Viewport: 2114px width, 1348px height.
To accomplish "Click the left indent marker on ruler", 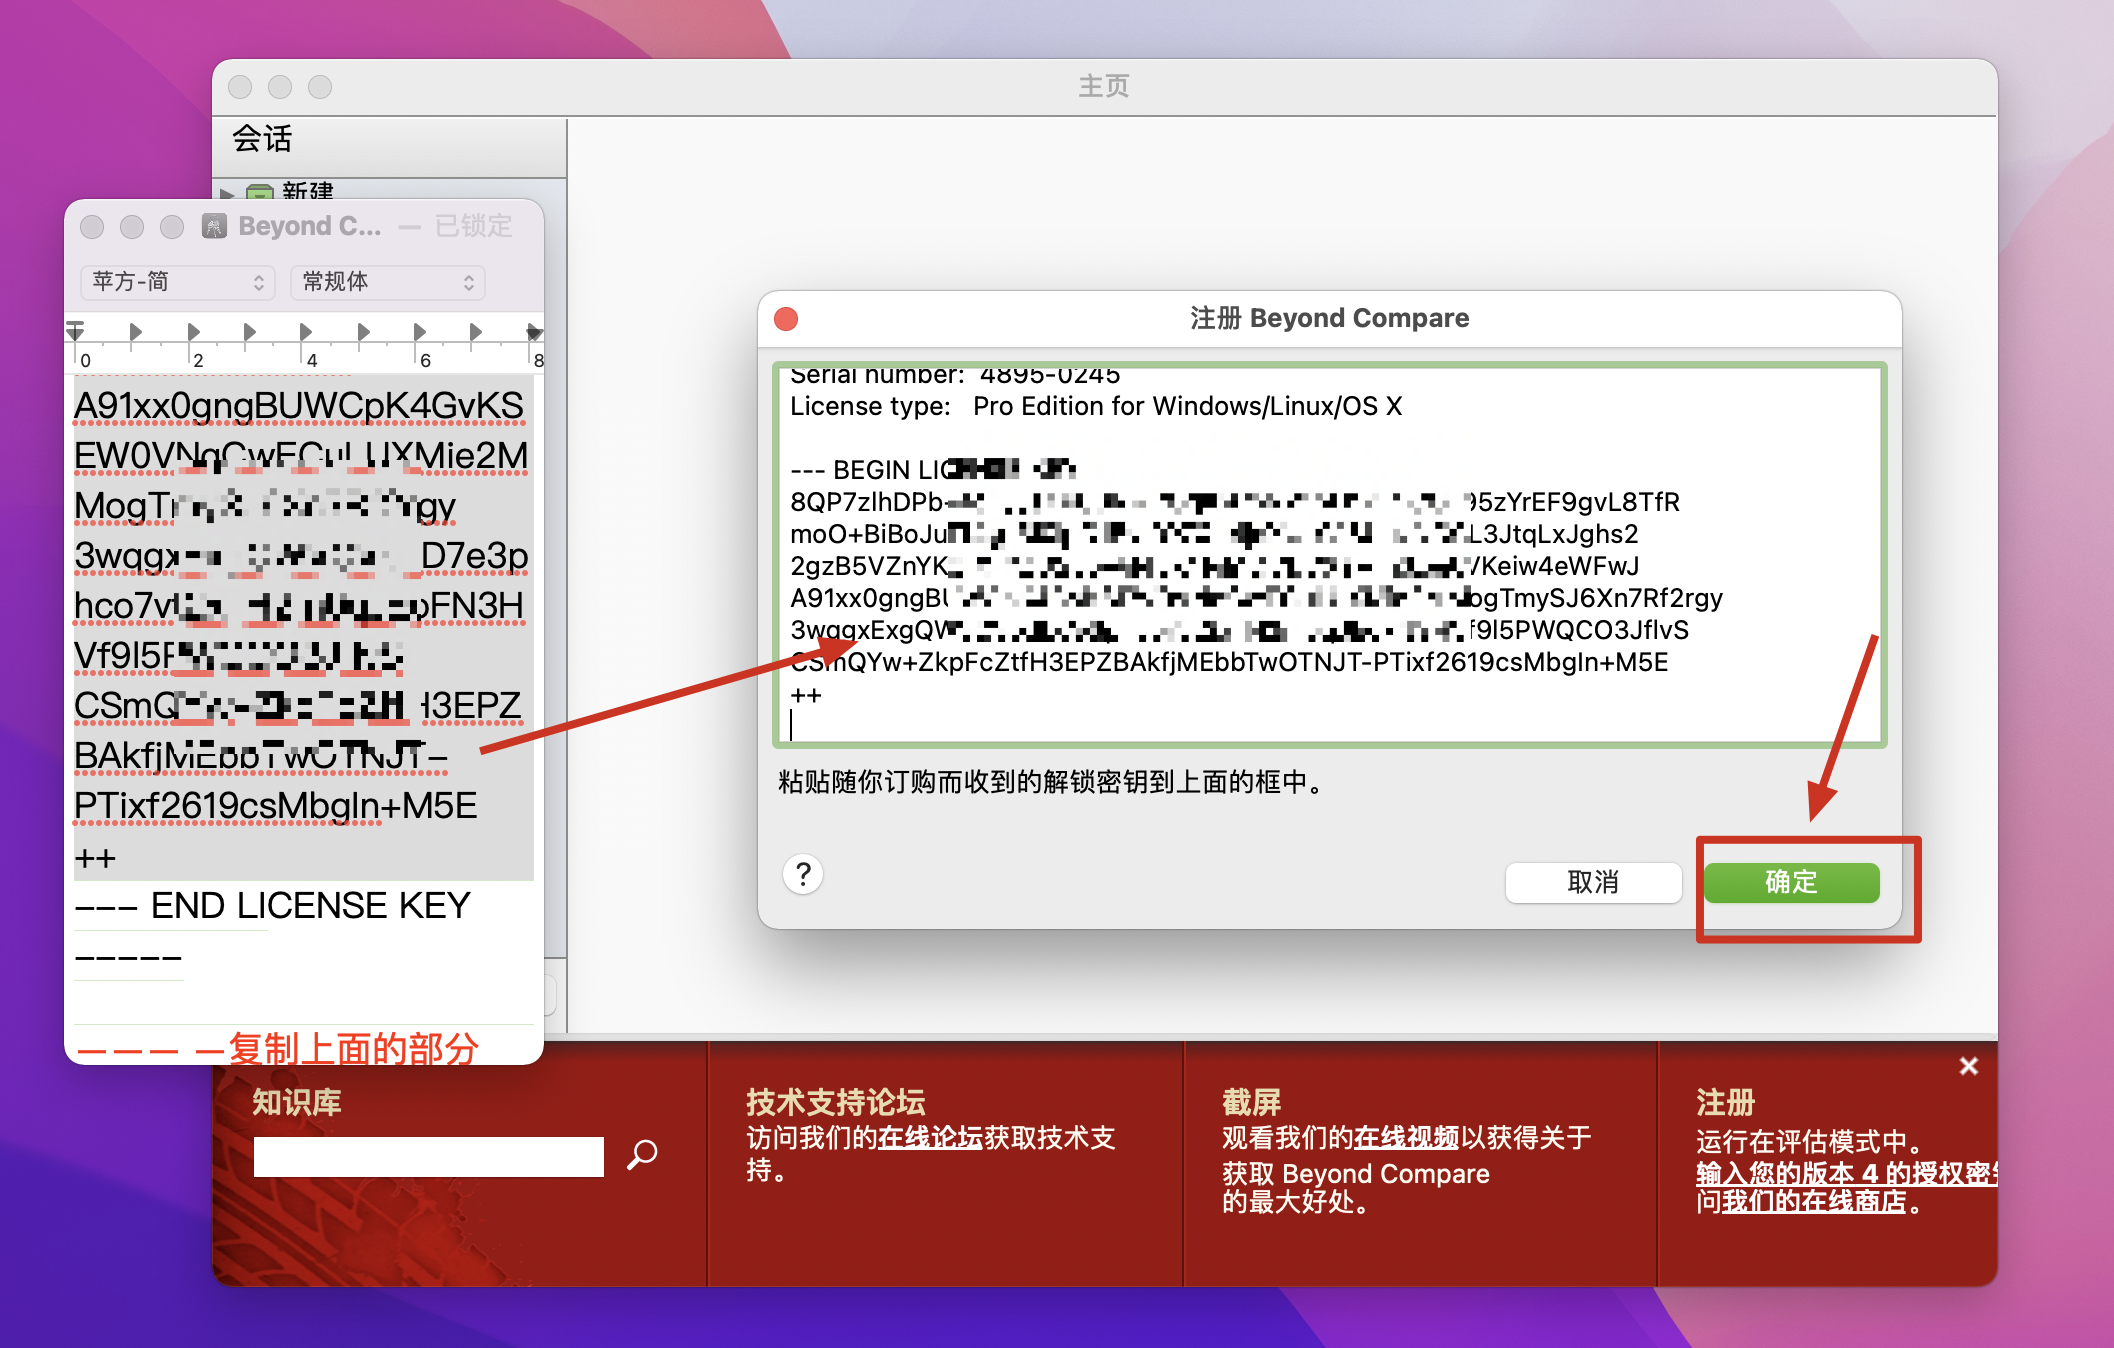I will point(75,330).
